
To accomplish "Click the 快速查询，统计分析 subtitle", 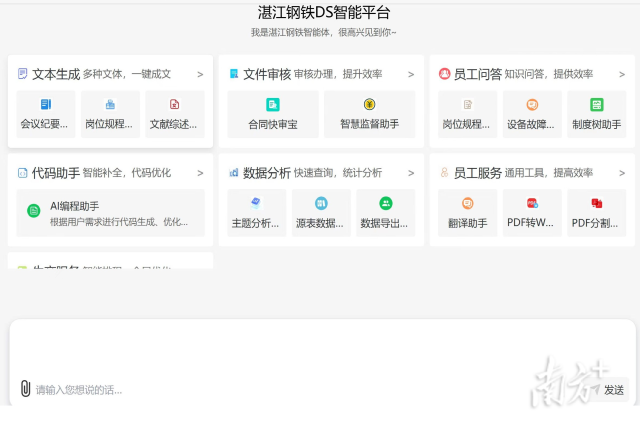I will tap(338, 173).
